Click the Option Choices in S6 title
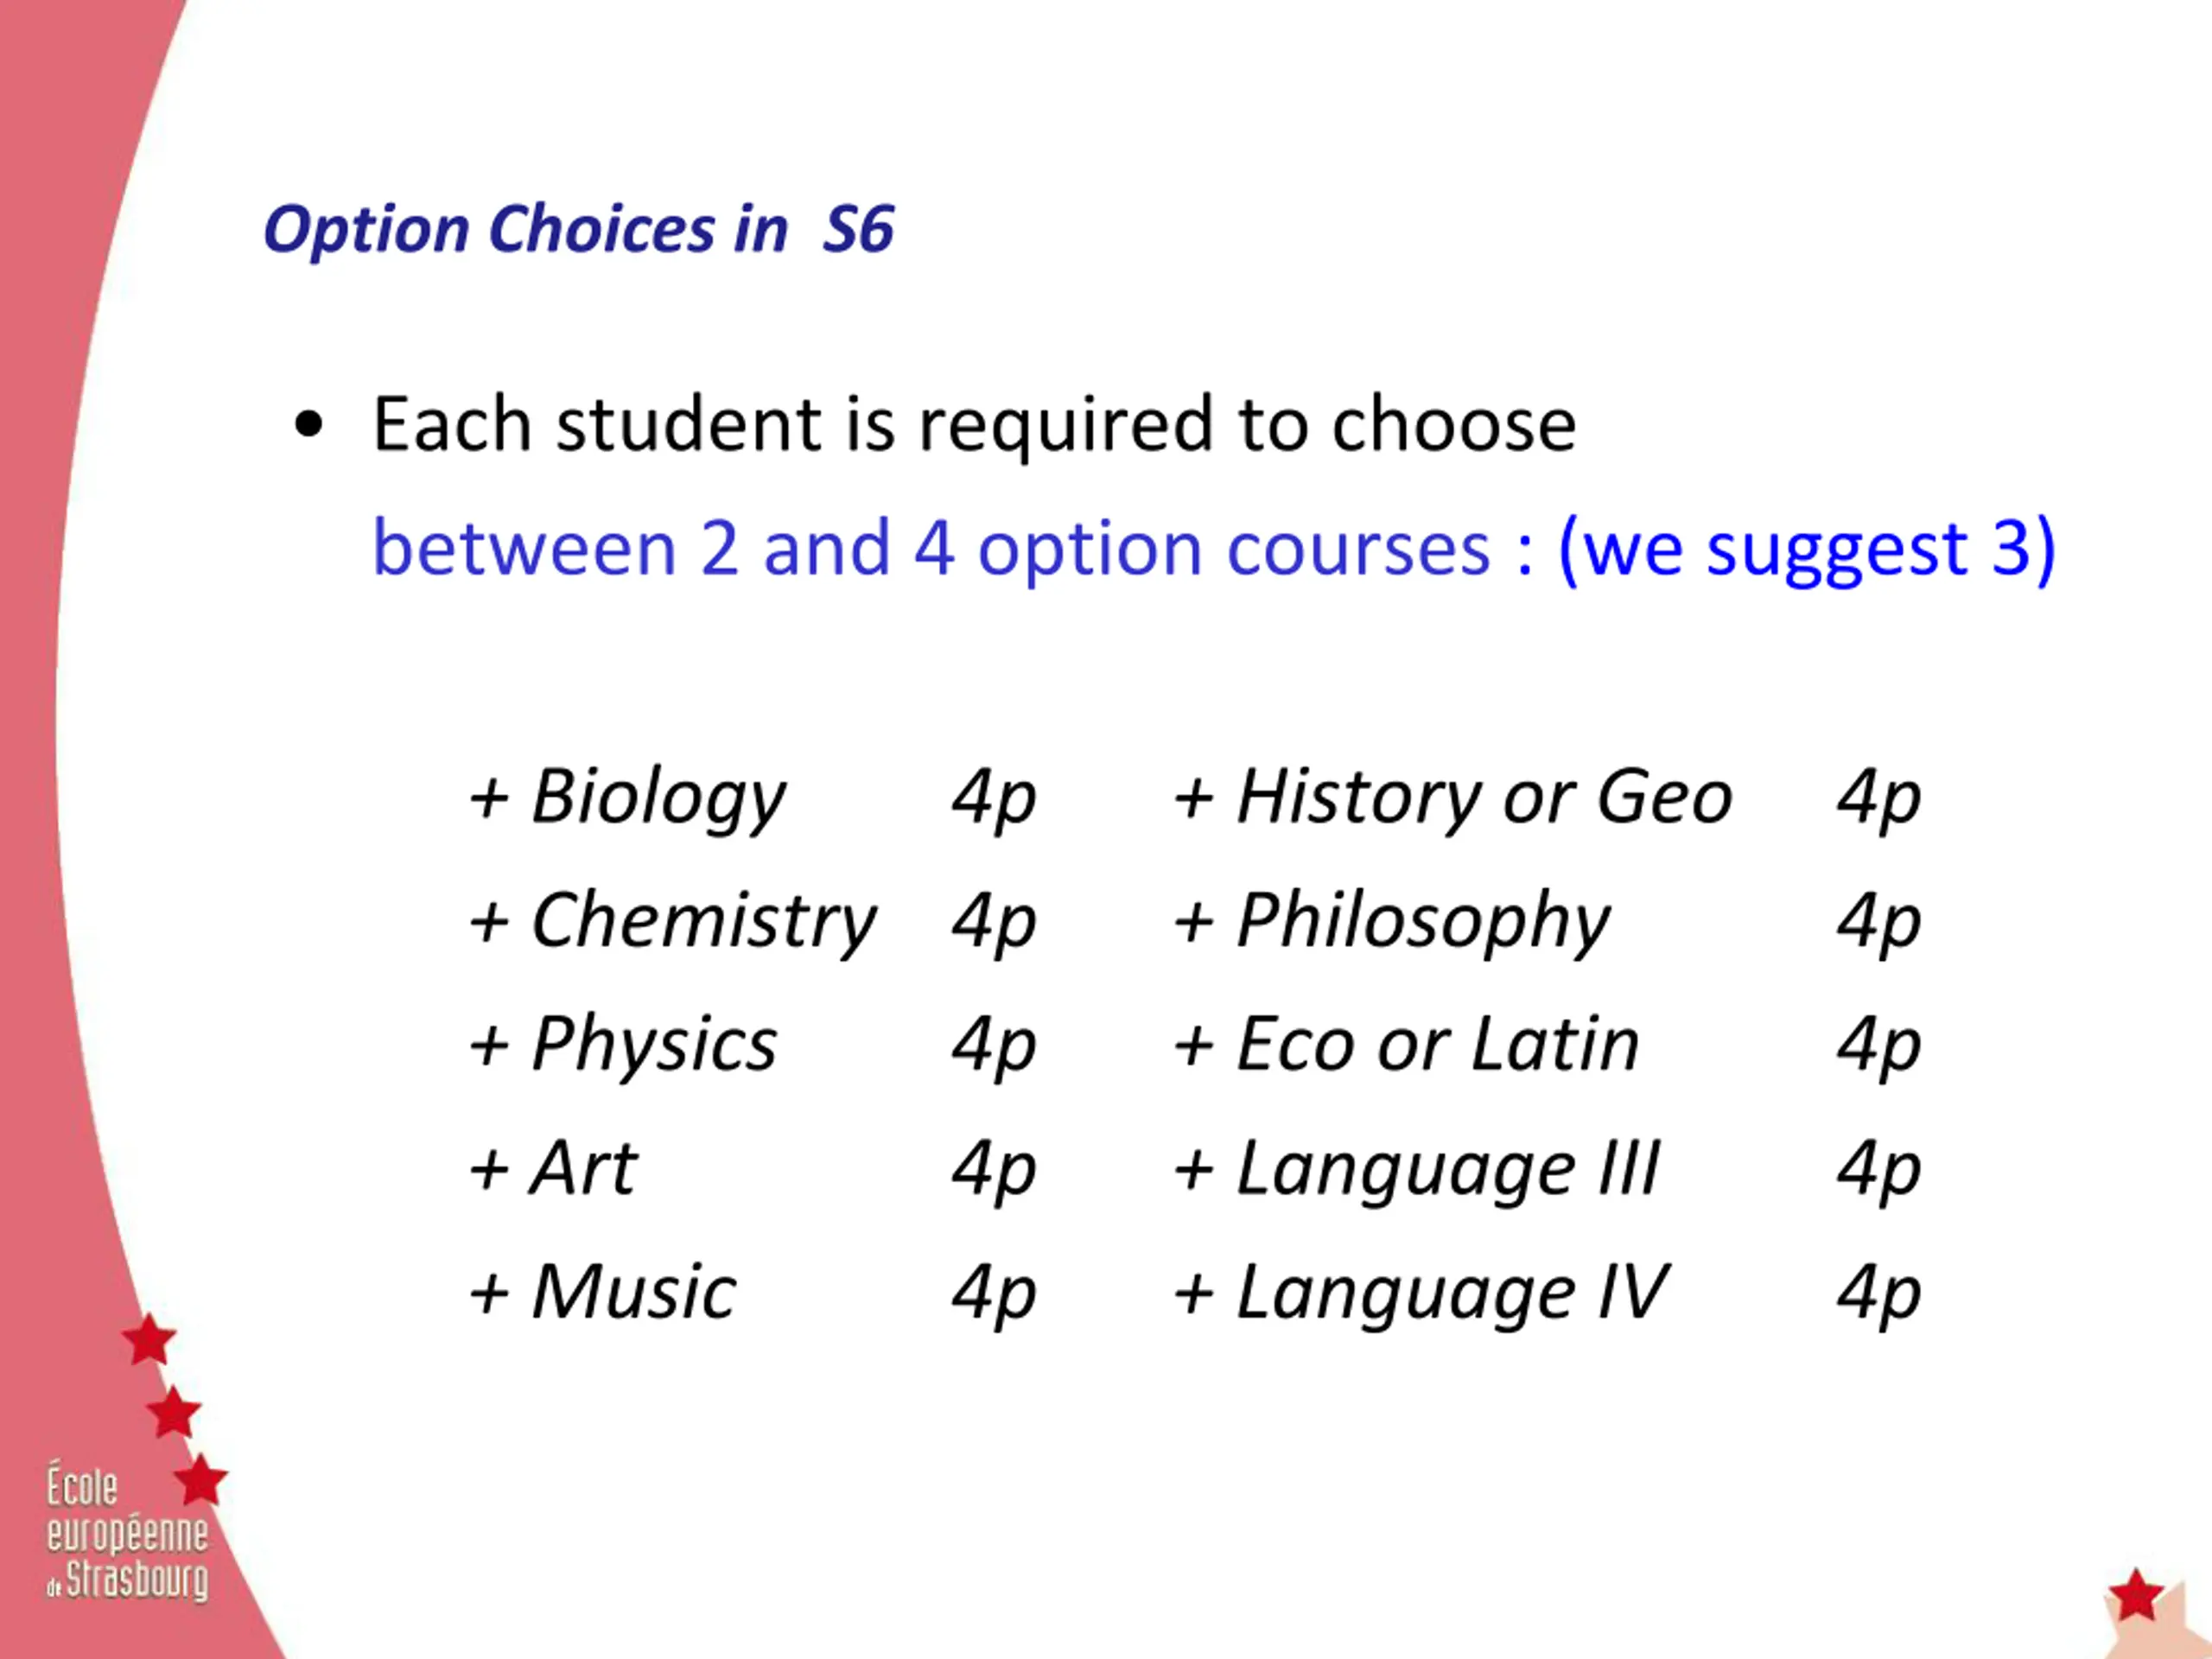 (x=578, y=229)
